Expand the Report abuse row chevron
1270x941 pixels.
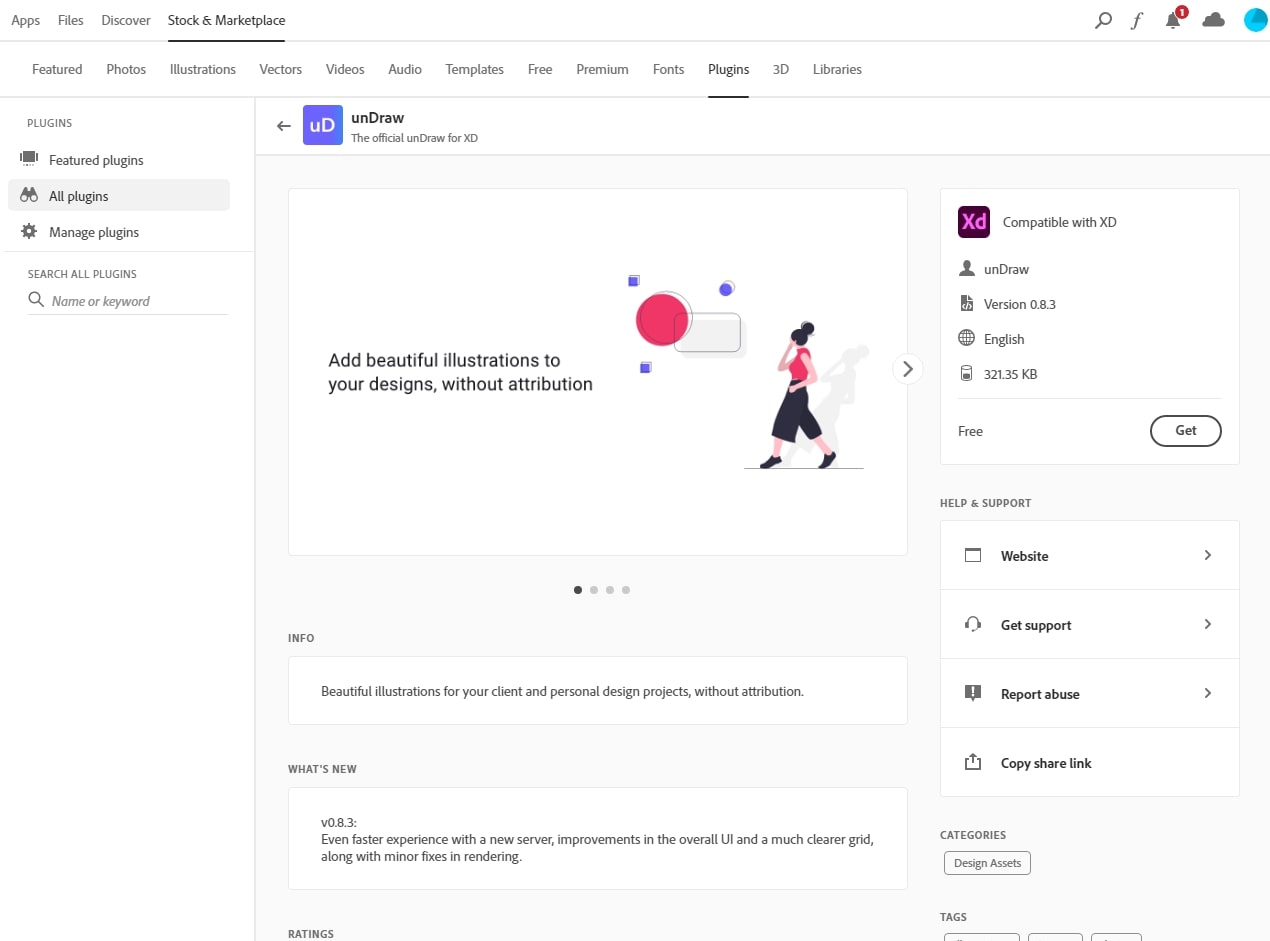click(1208, 693)
